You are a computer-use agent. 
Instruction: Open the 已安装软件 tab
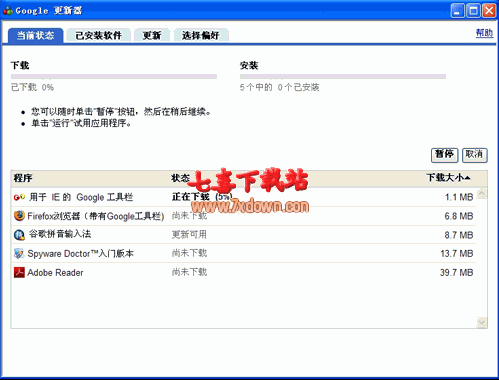(98, 35)
